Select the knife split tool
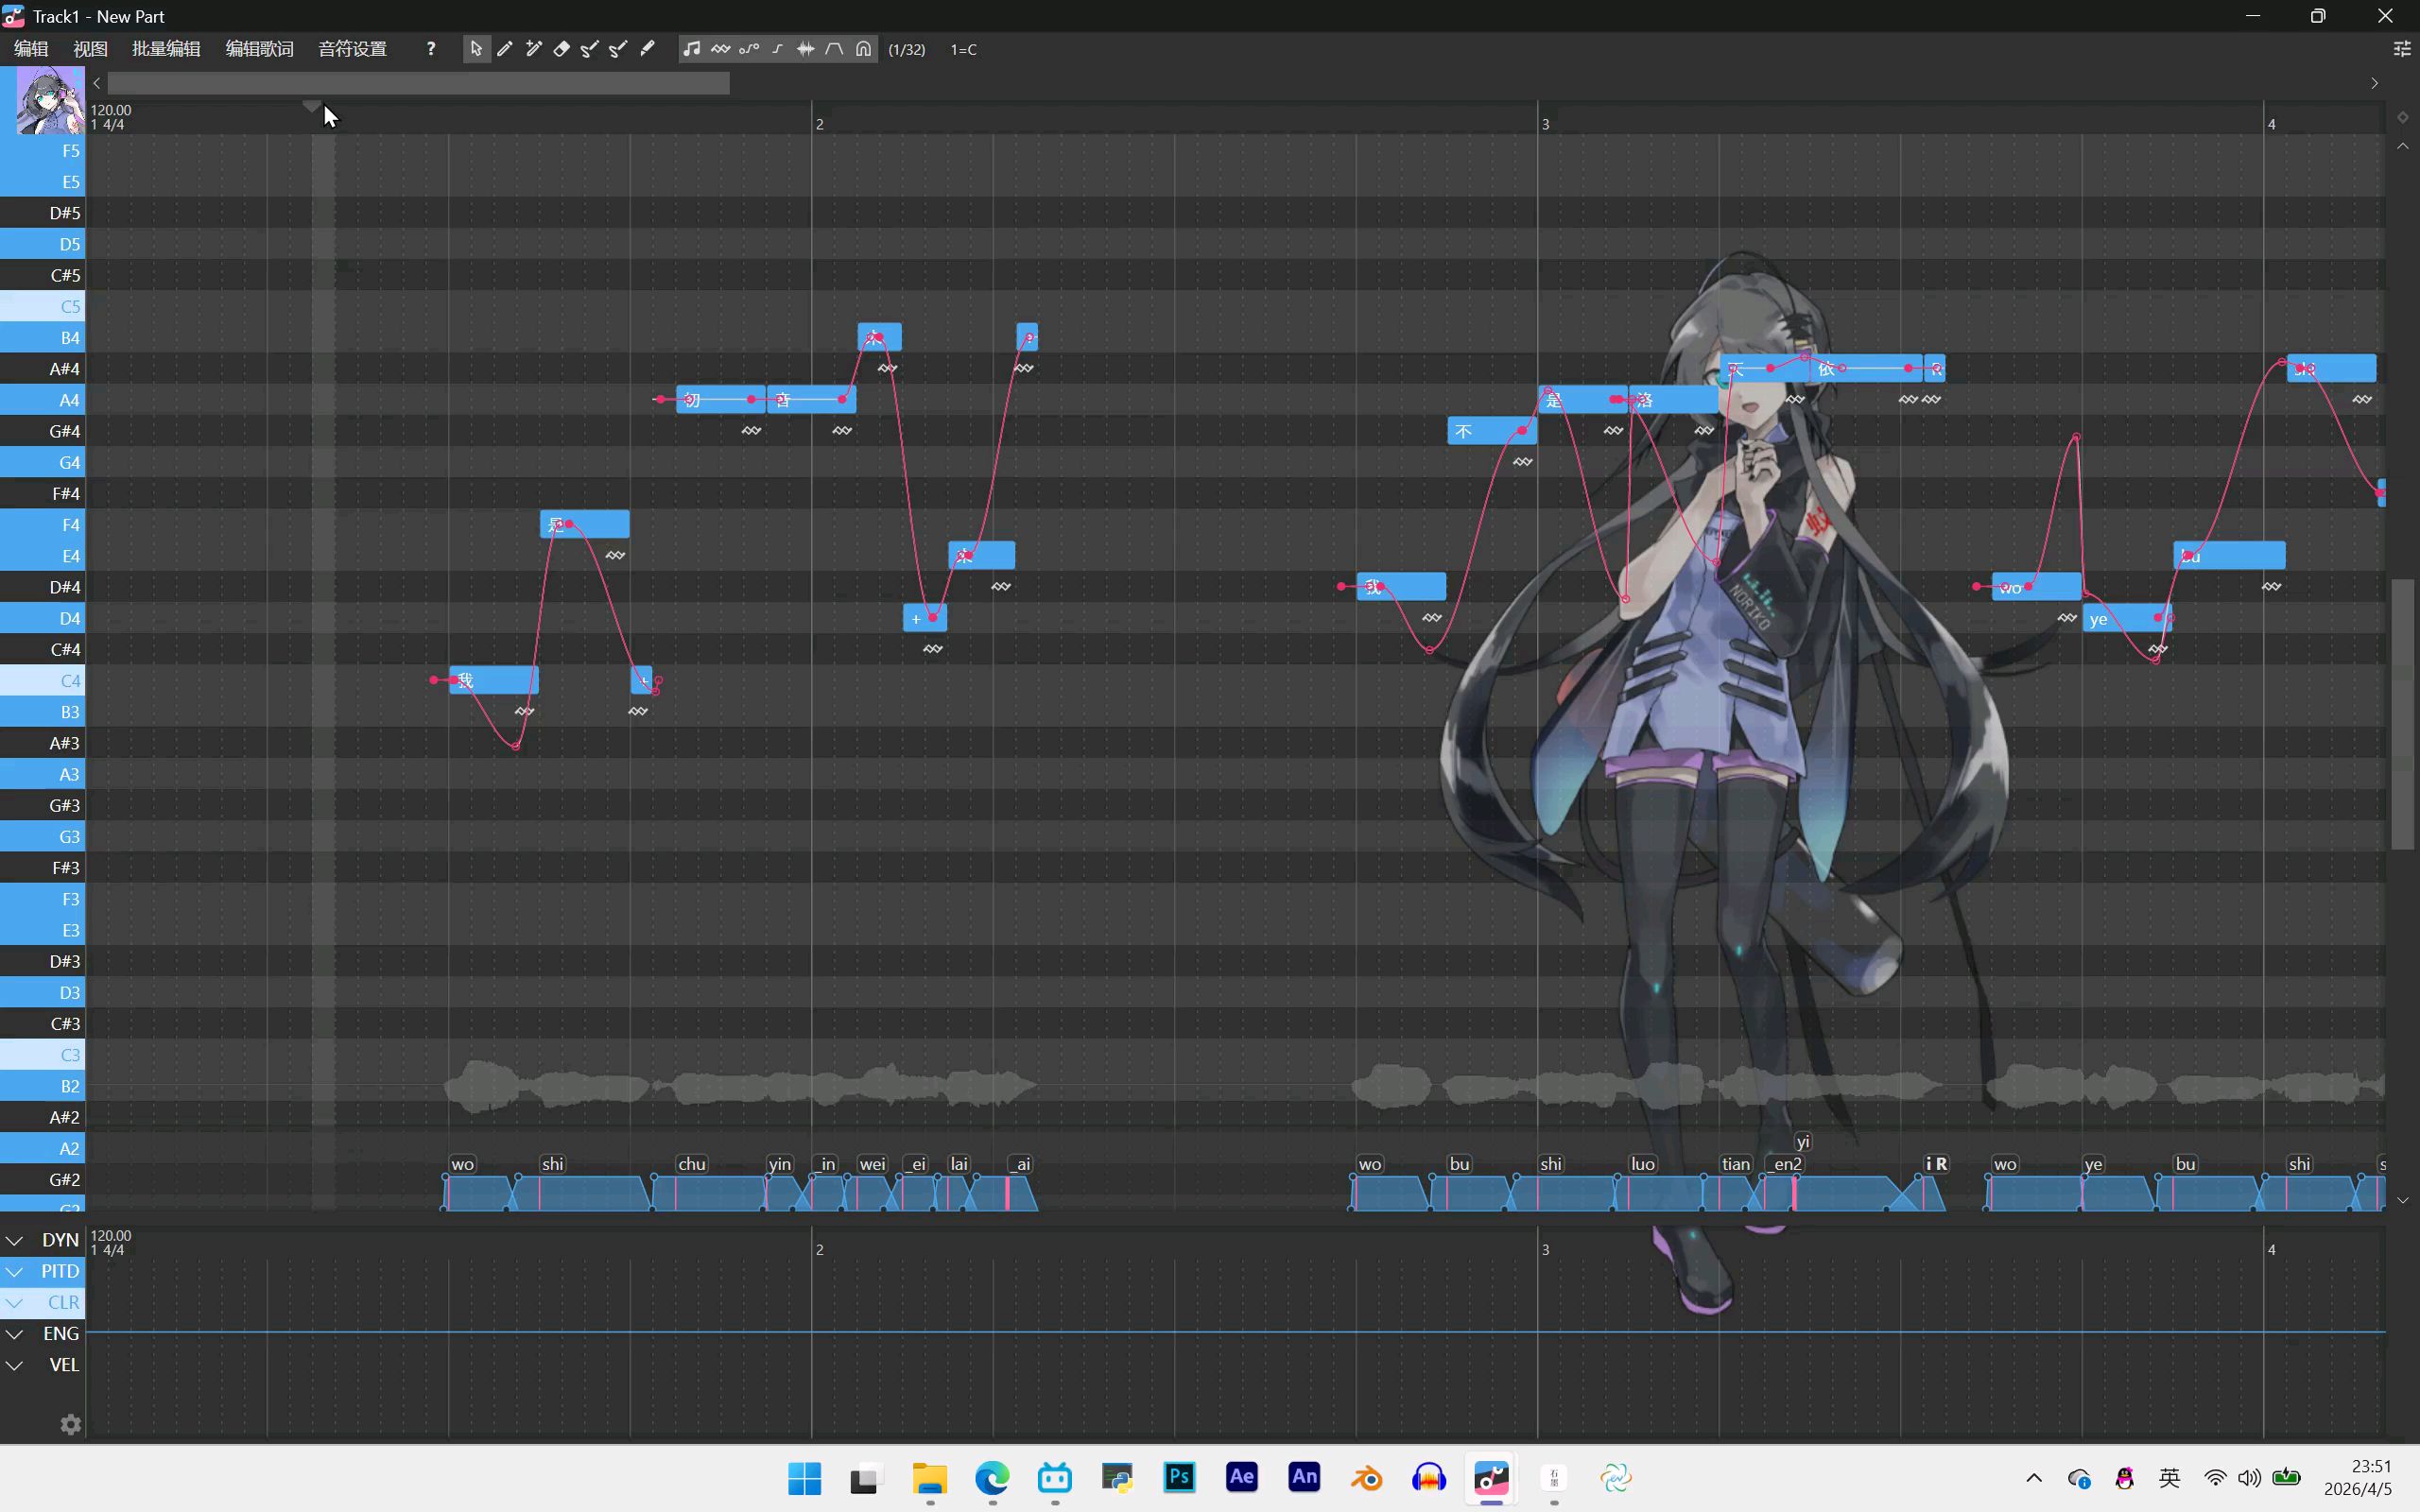The width and height of the screenshot is (2420, 1512). point(648,49)
